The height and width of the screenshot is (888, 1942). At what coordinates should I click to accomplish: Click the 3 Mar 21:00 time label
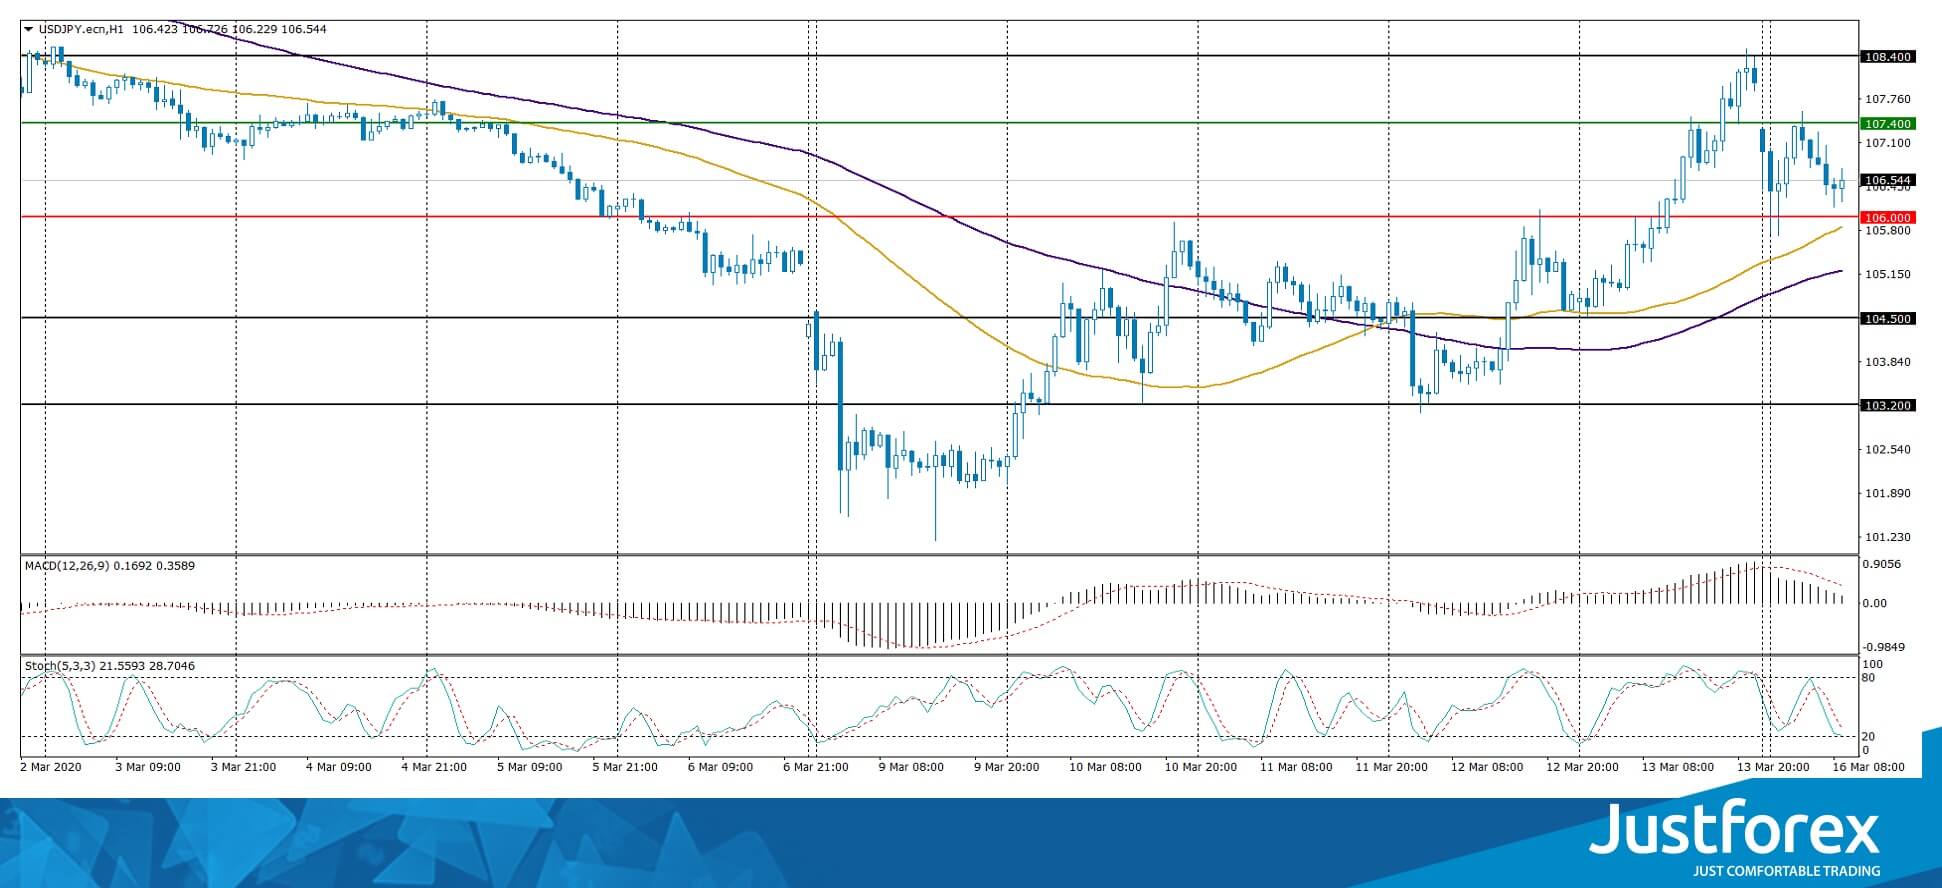pos(243,767)
